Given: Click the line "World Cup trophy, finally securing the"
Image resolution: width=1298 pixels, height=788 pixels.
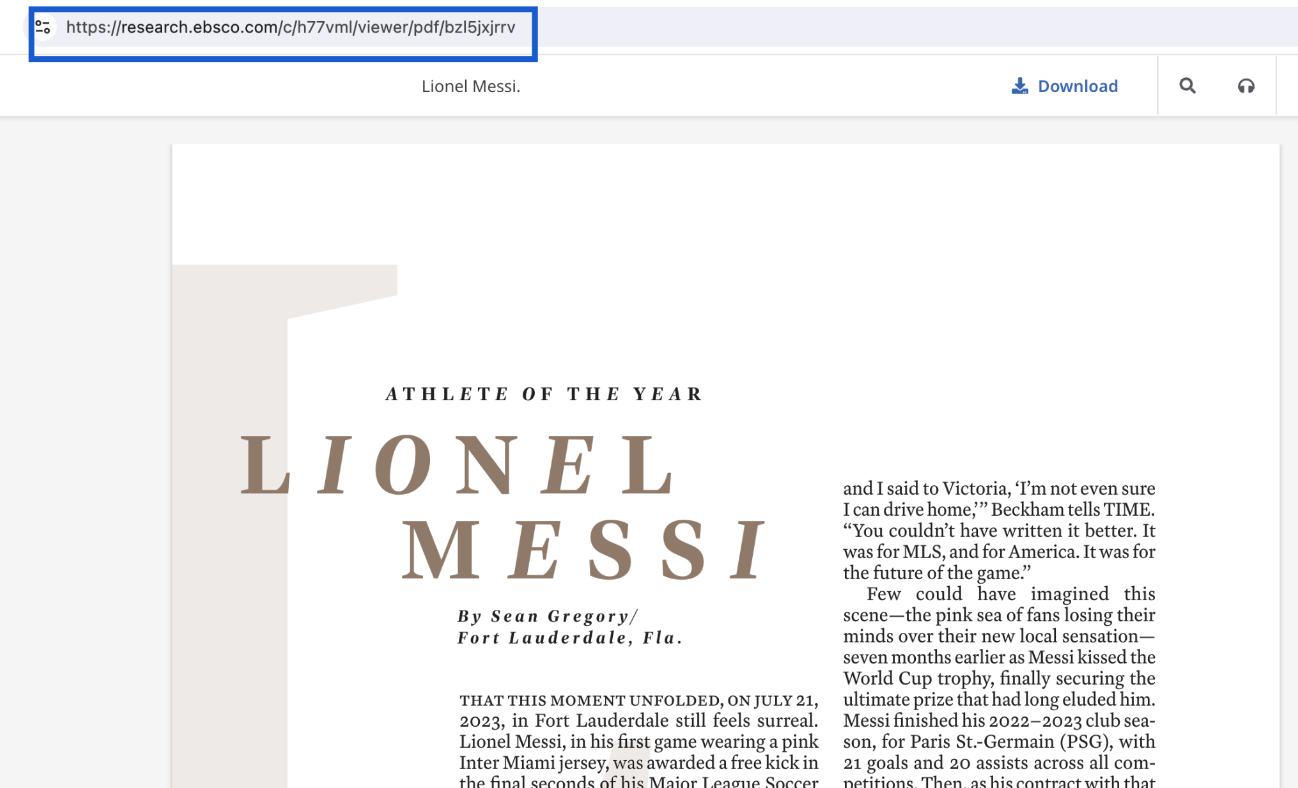Looking at the screenshot, I should click(x=999, y=679).
